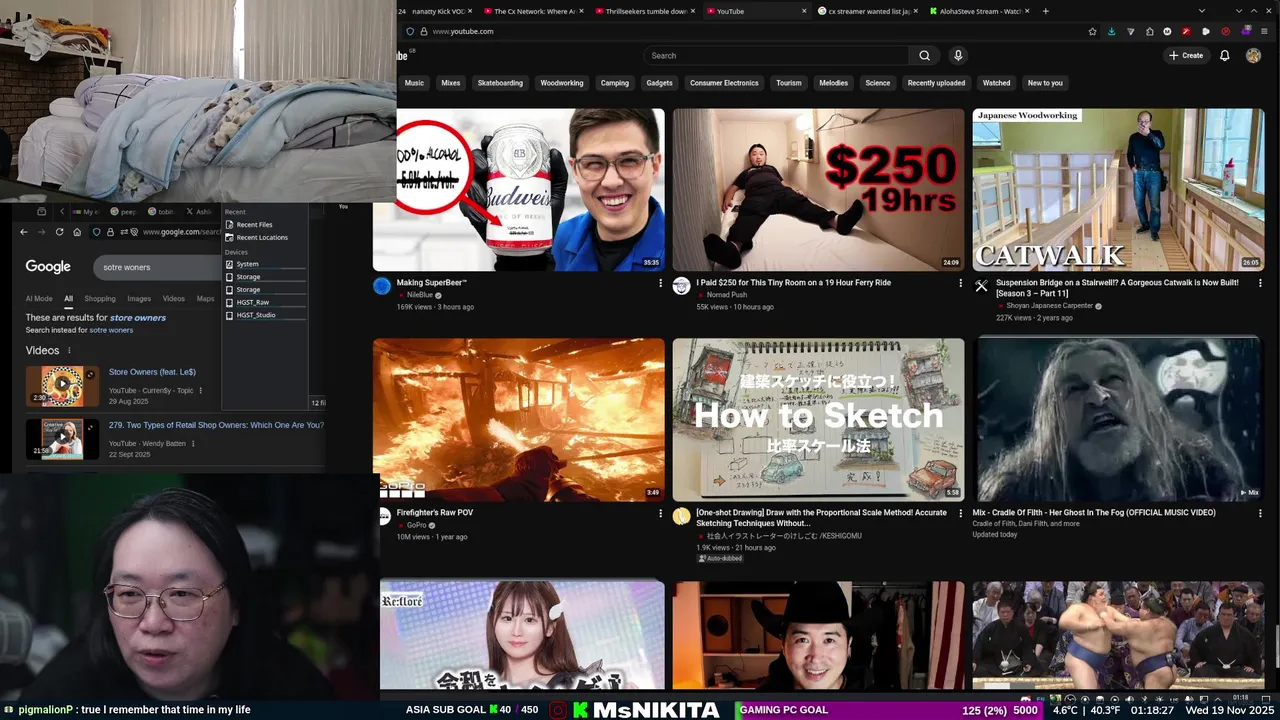Viewport: 1280px width, 720px height.
Task: Click the YouTube search magnifier button
Action: coord(924,56)
